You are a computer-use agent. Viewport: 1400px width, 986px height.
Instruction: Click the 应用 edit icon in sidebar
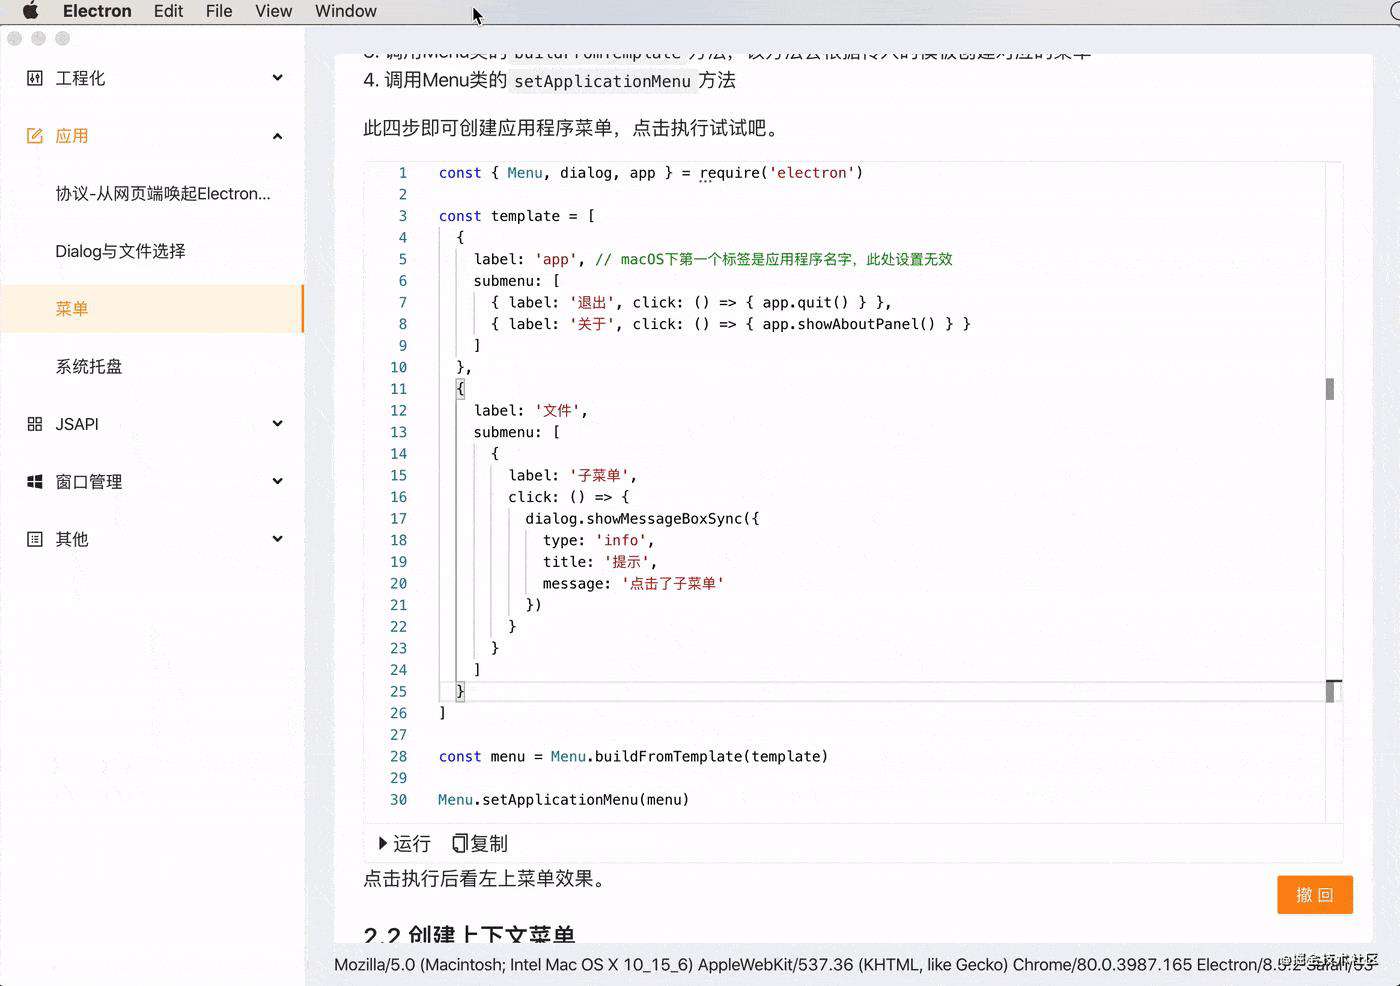click(35, 136)
